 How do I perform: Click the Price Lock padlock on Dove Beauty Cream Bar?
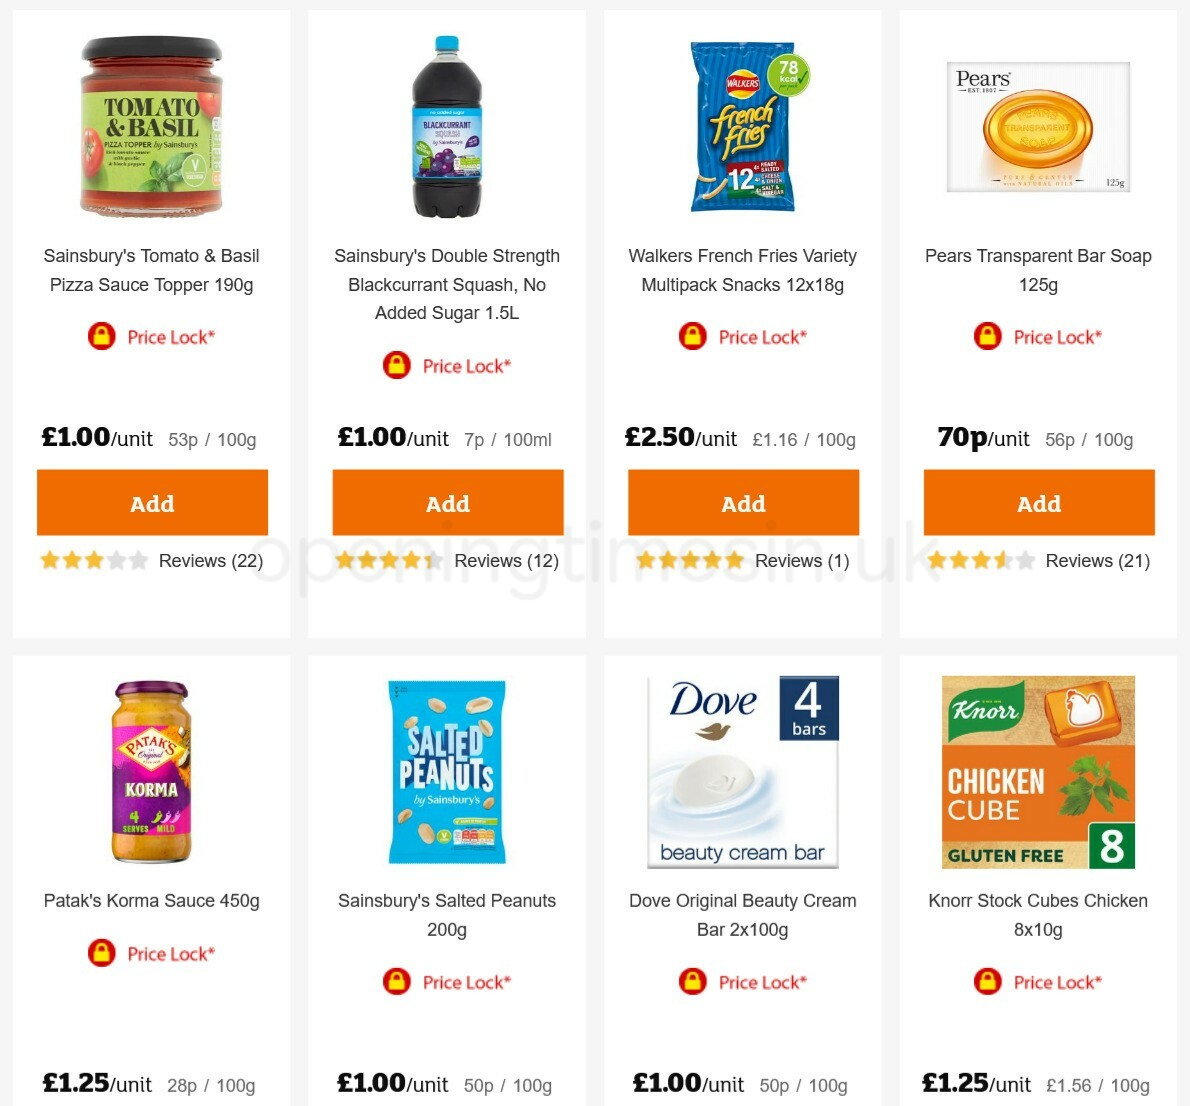click(692, 982)
